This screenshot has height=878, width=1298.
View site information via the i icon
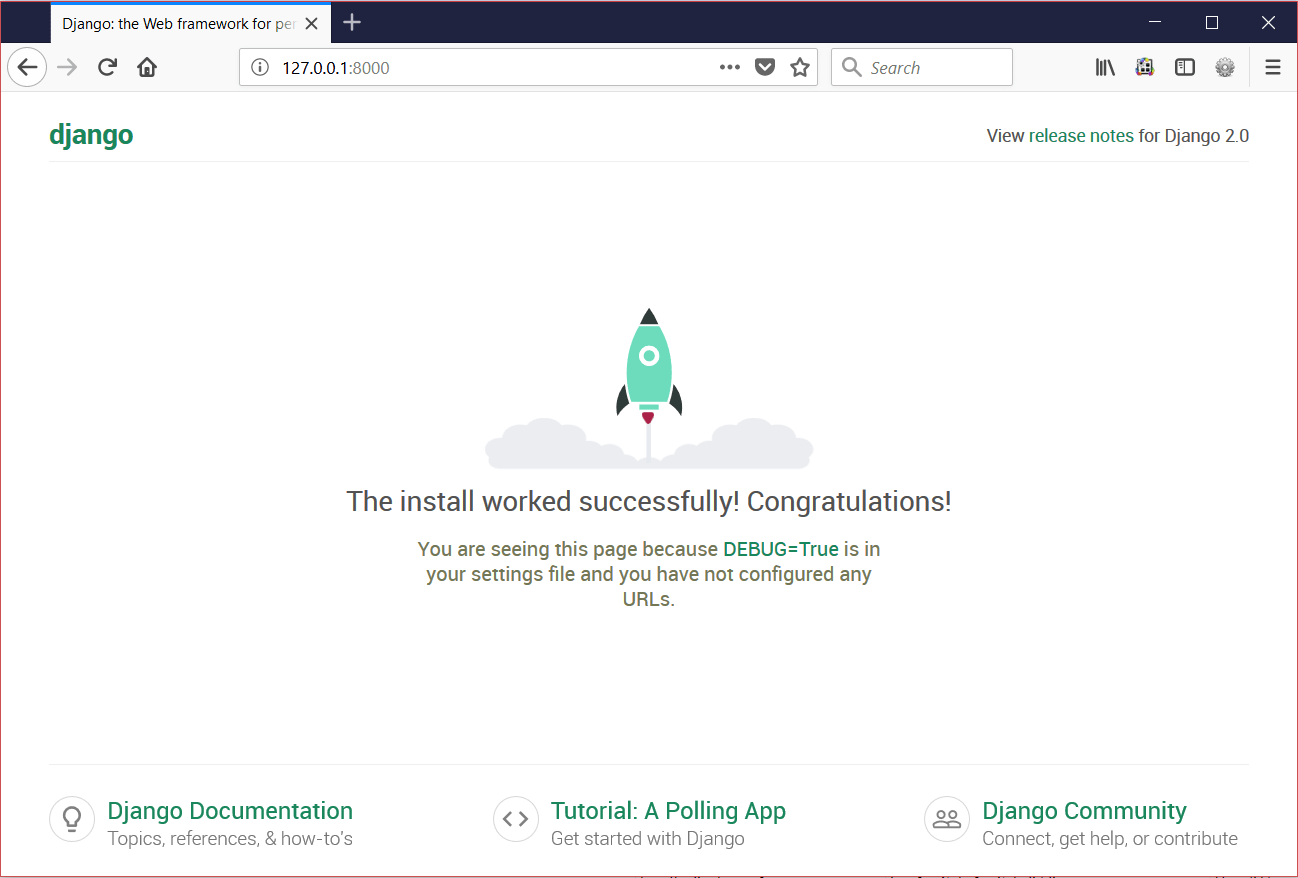pyautogui.click(x=259, y=67)
